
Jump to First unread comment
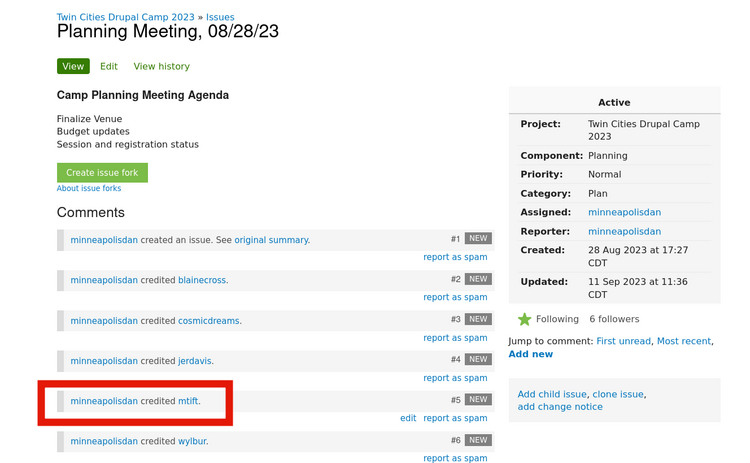tap(623, 341)
